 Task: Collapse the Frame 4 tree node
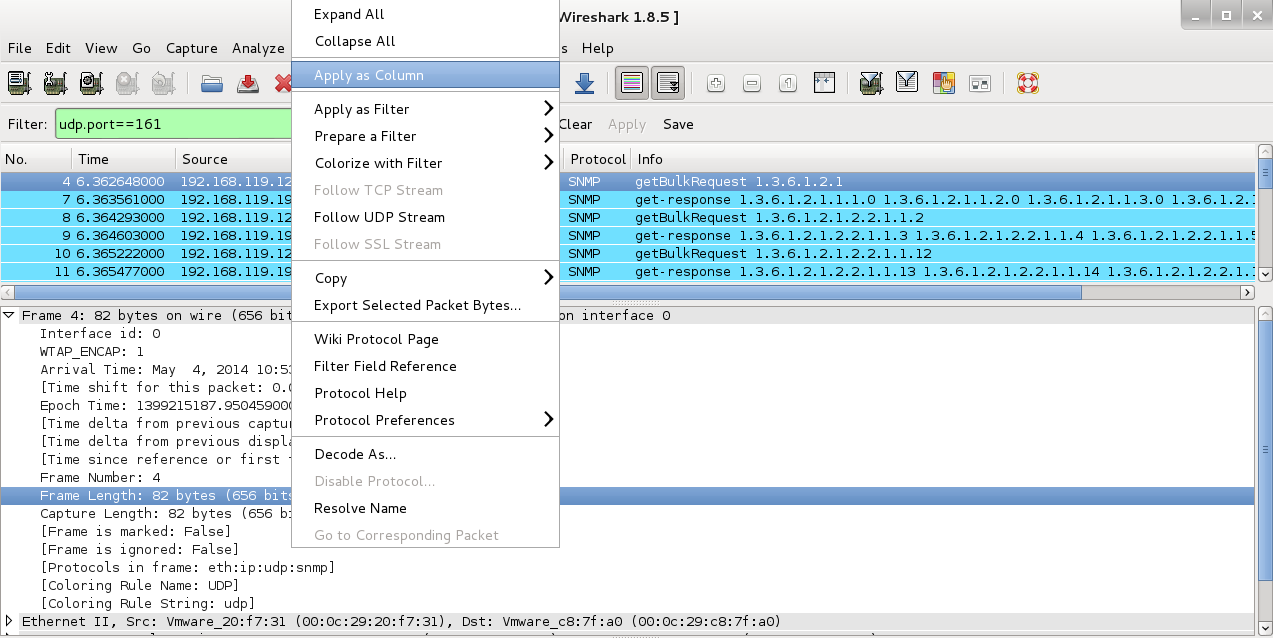(x=10, y=315)
